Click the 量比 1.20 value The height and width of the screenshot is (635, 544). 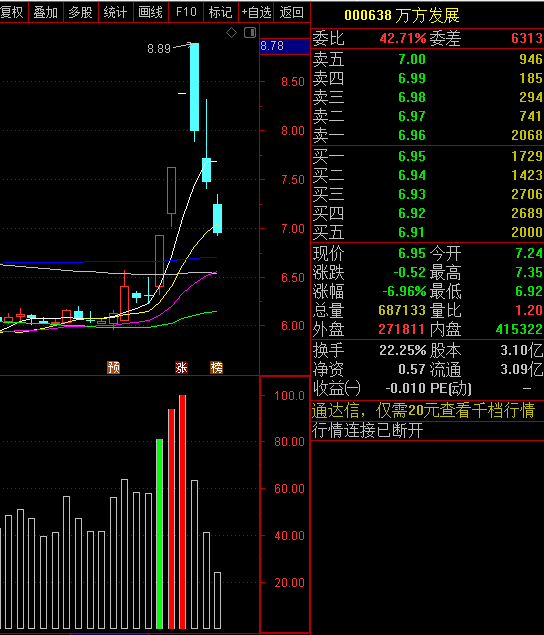pos(529,310)
